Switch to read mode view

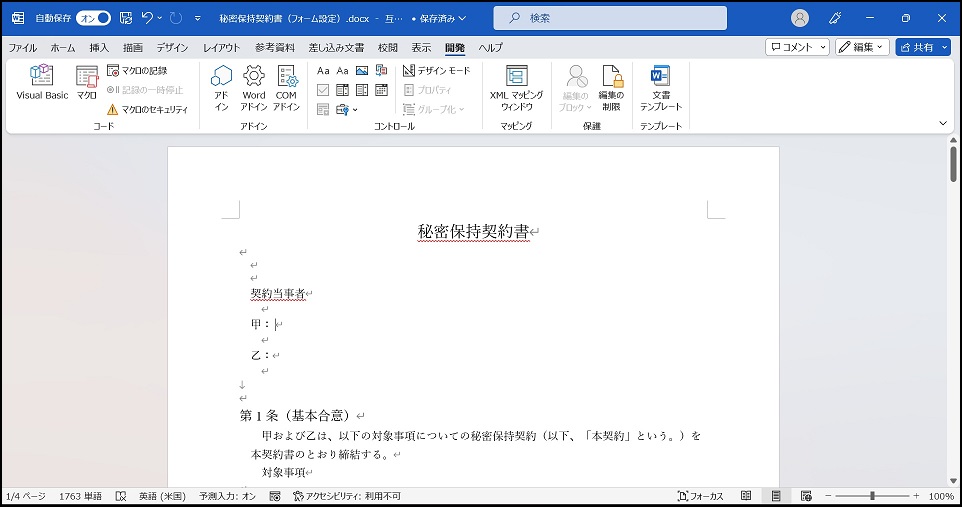pyautogui.click(x=746, y=496)
